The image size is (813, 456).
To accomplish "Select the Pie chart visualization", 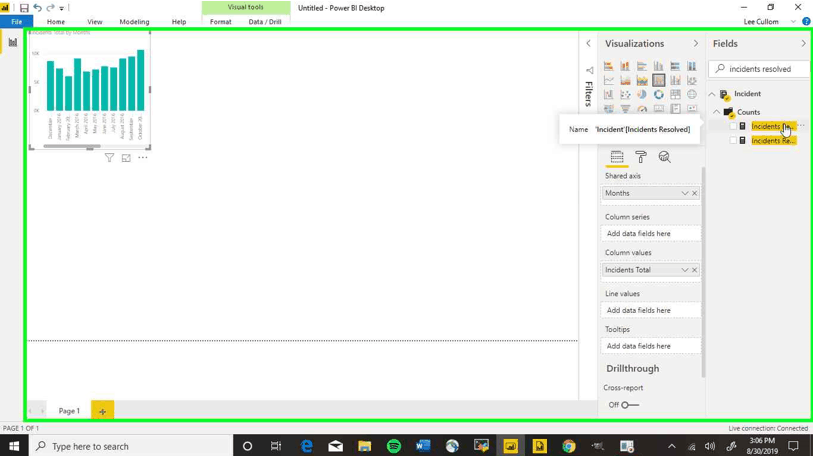I will click(641, 94).
